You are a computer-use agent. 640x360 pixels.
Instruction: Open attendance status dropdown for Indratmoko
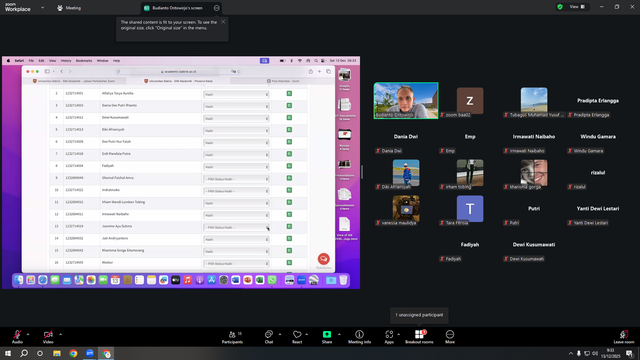[236, 191]
